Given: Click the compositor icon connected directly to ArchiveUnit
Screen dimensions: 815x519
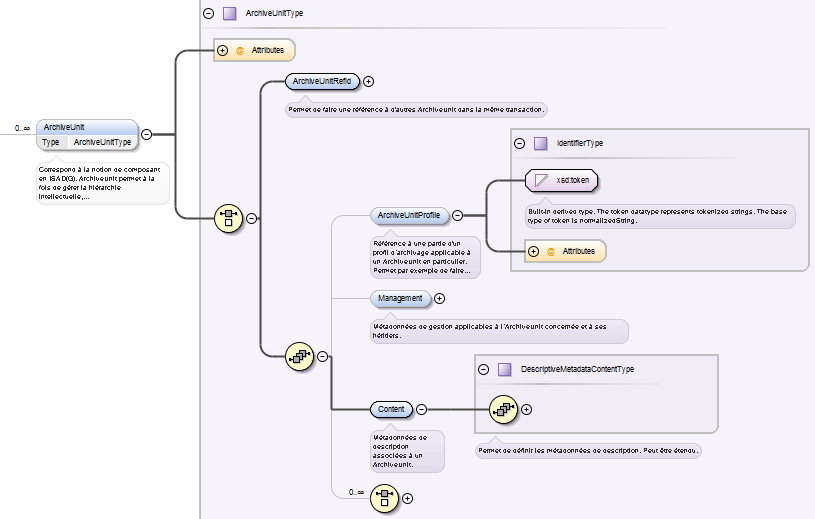Looking at the screenshot, I should pos(229,217).
